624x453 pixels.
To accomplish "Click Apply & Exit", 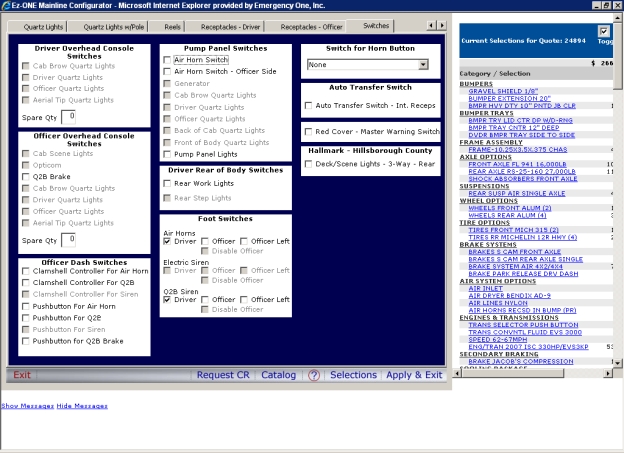I will click(x=414, y=375).
